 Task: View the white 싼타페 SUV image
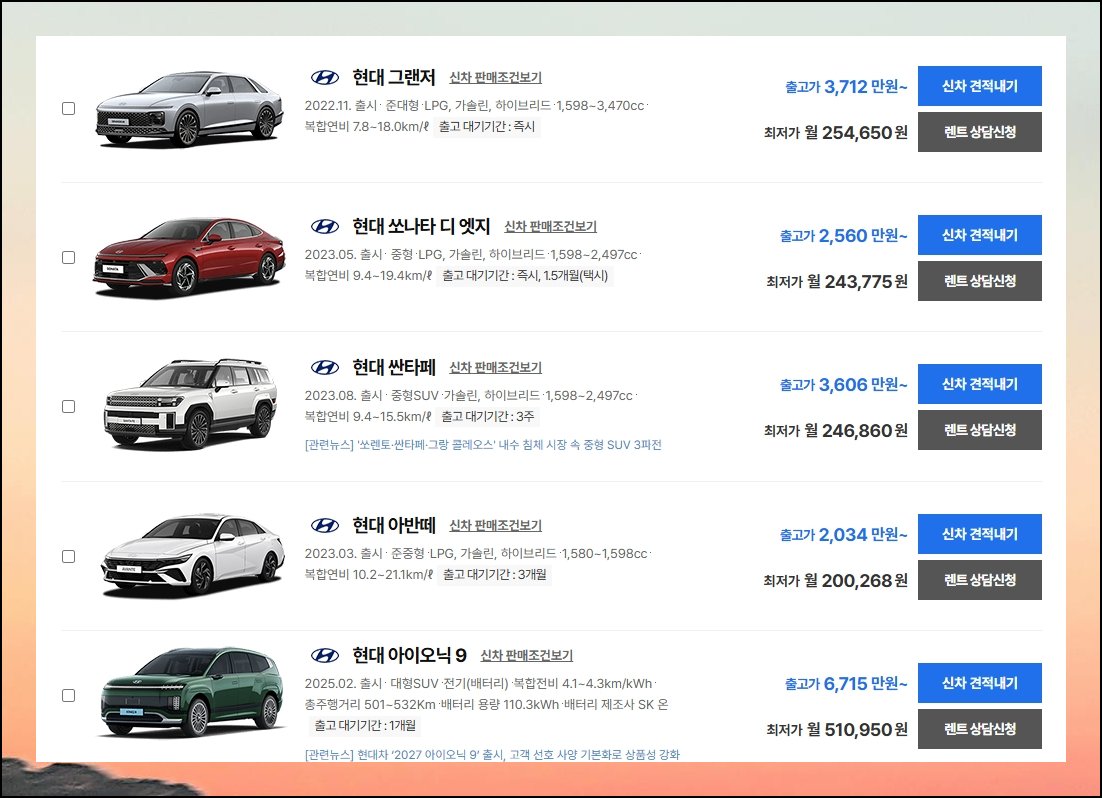190,404
